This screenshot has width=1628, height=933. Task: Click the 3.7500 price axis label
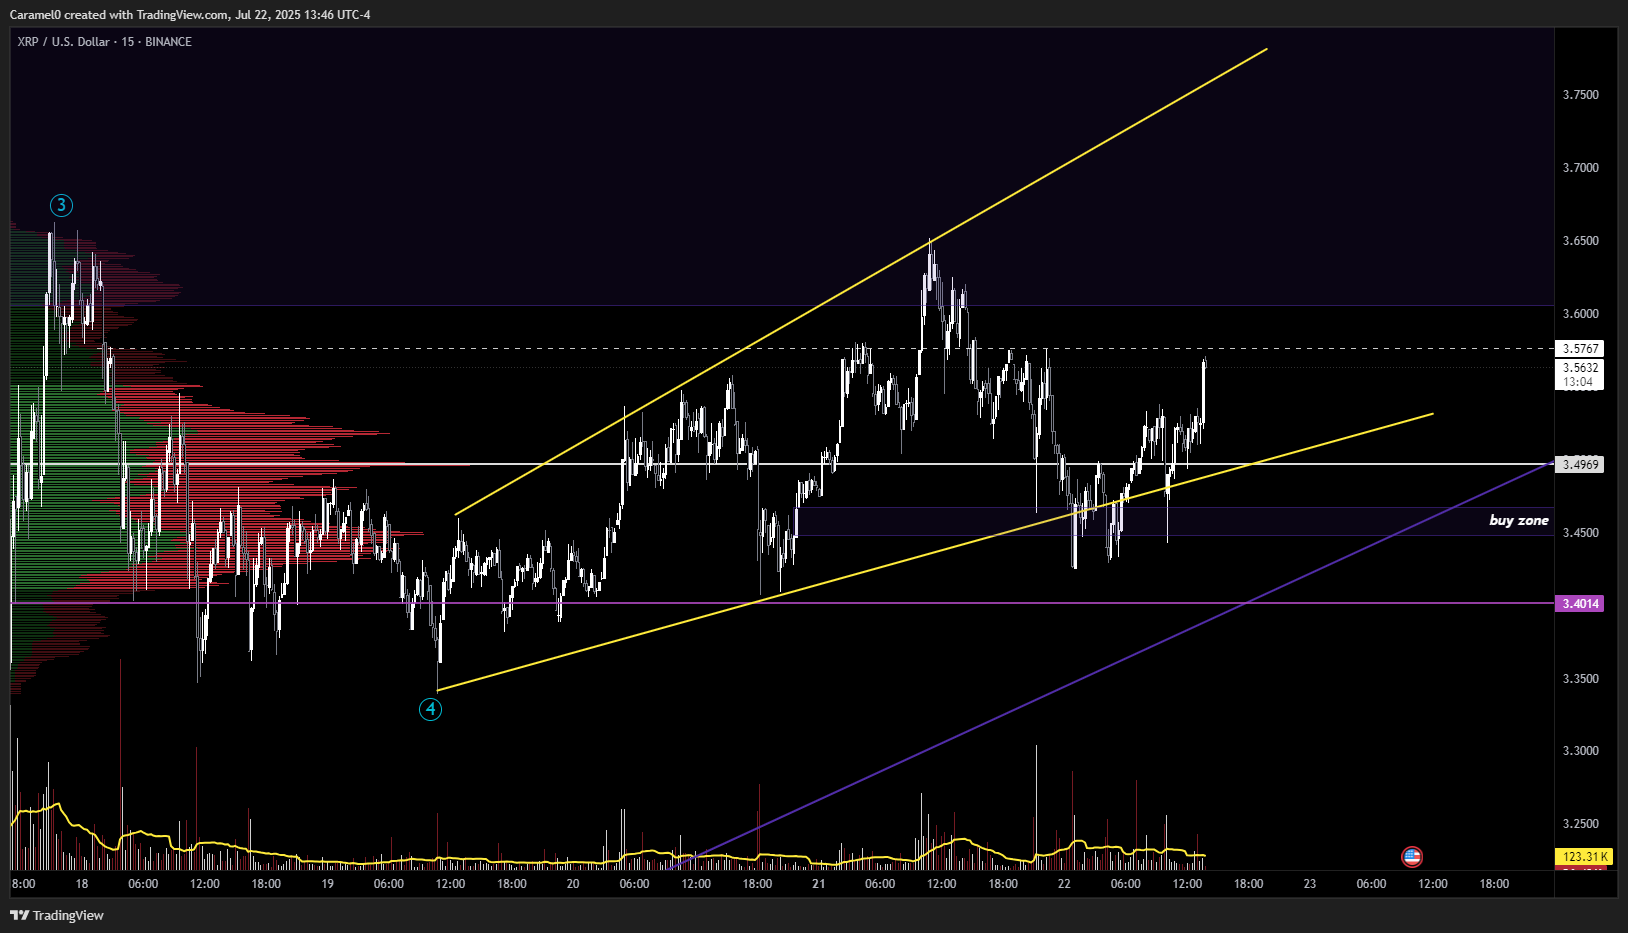point(1580,95)
